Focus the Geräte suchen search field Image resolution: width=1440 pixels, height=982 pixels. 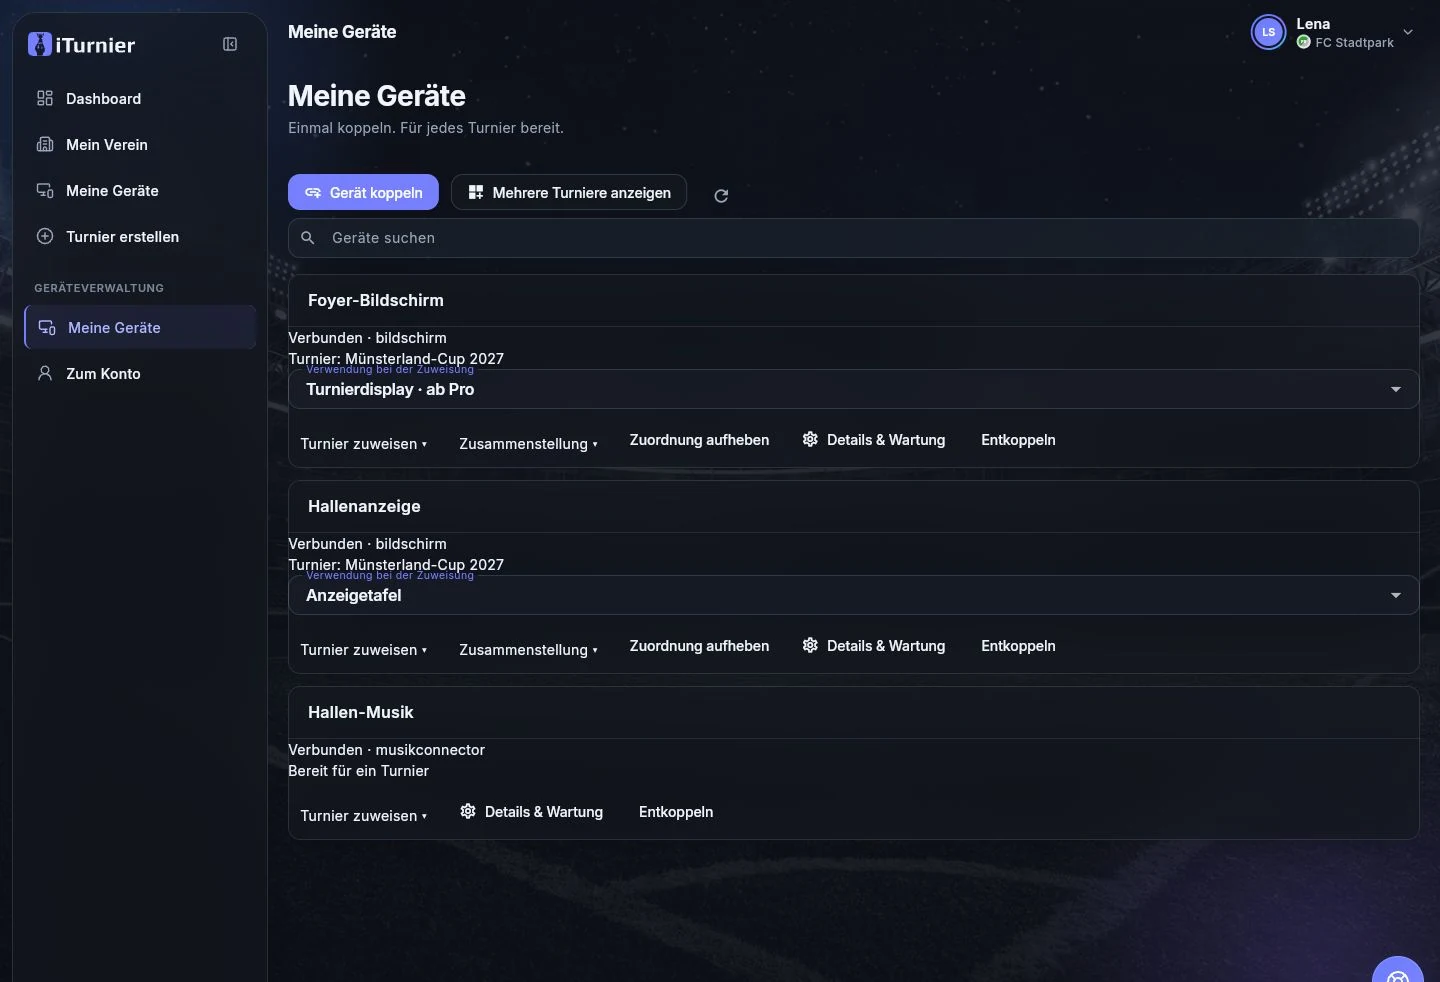pyautogui.click(x=853, y=238)
